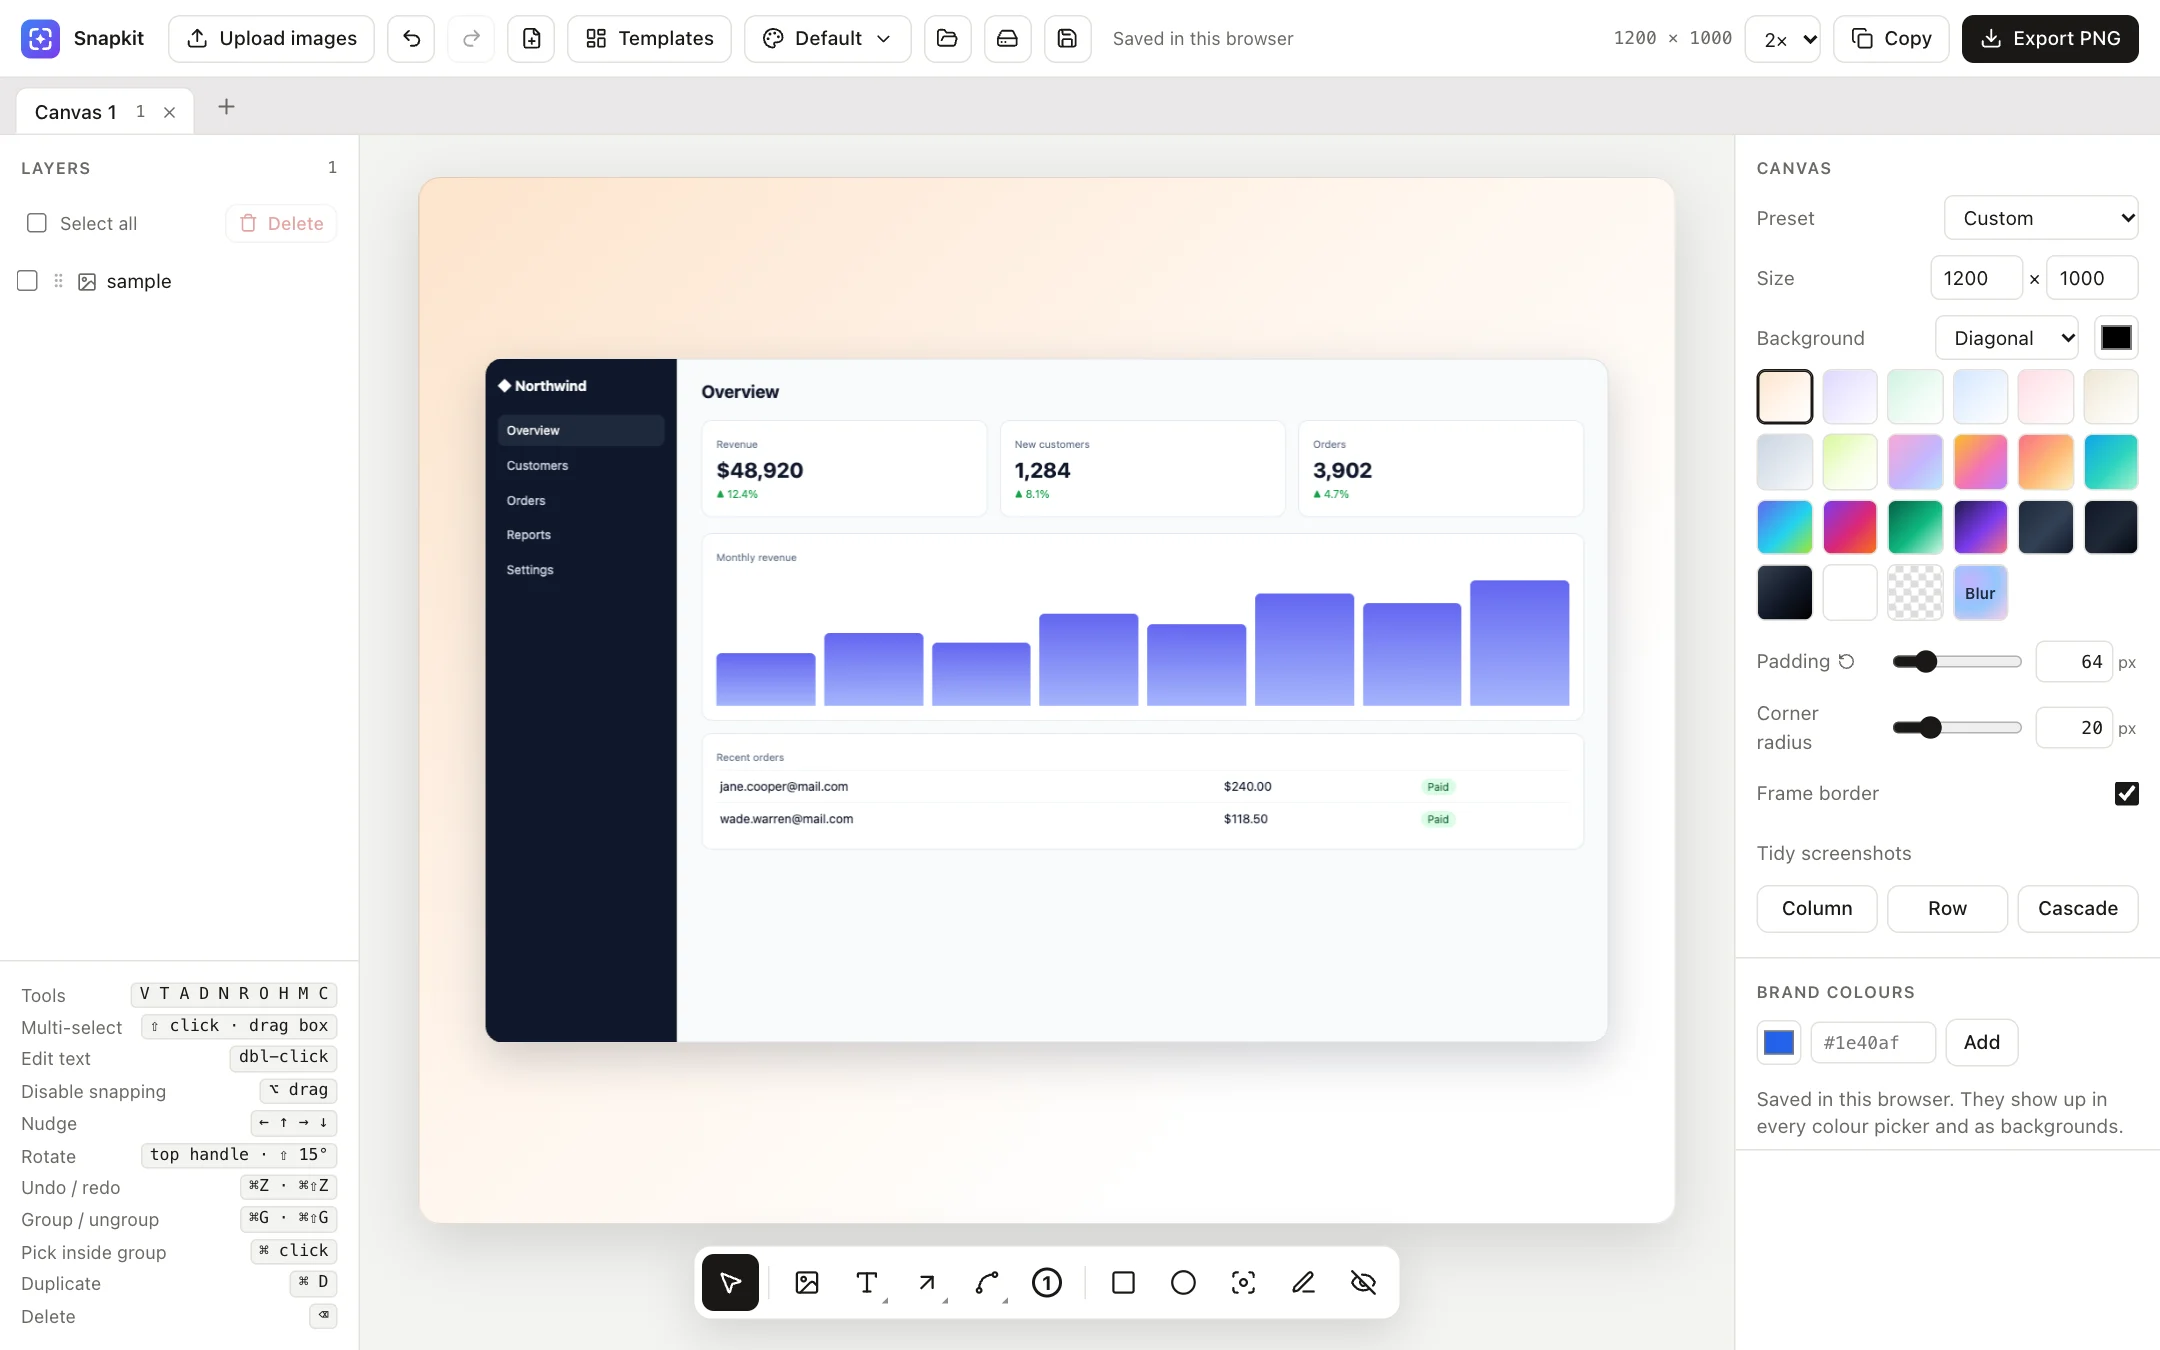Arrange screenshots with Cascade button
This screenshot has height=1350, width=2160.
coord(2078,908)
